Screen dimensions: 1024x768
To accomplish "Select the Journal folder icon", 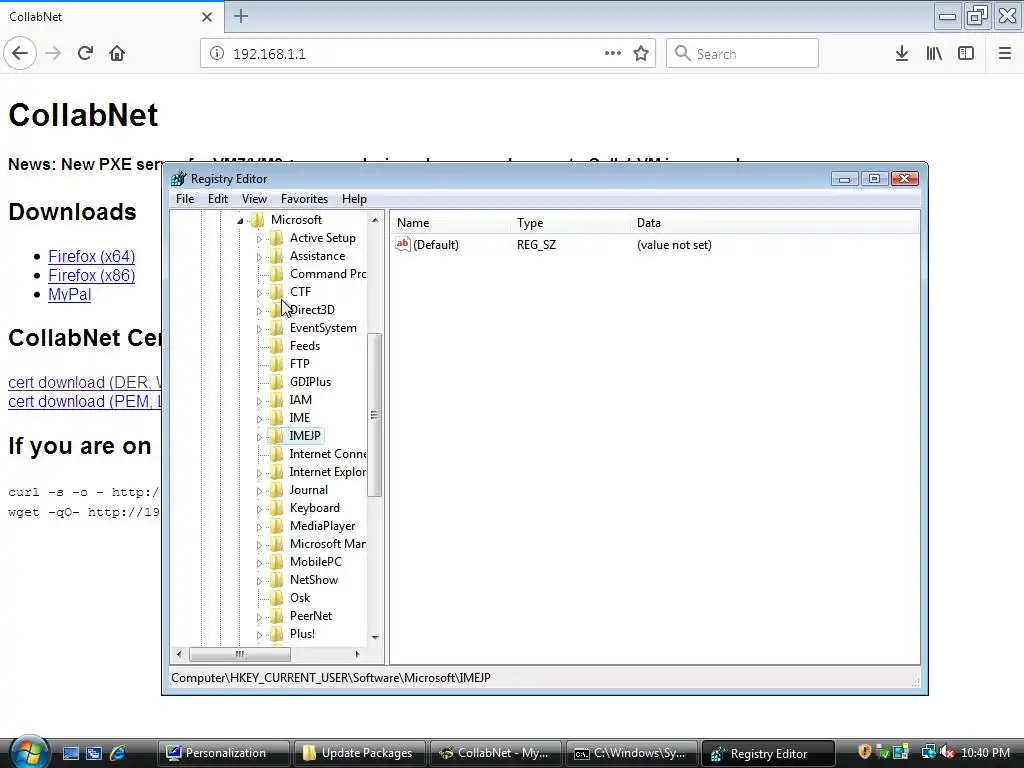I will [x=276, y=490].
